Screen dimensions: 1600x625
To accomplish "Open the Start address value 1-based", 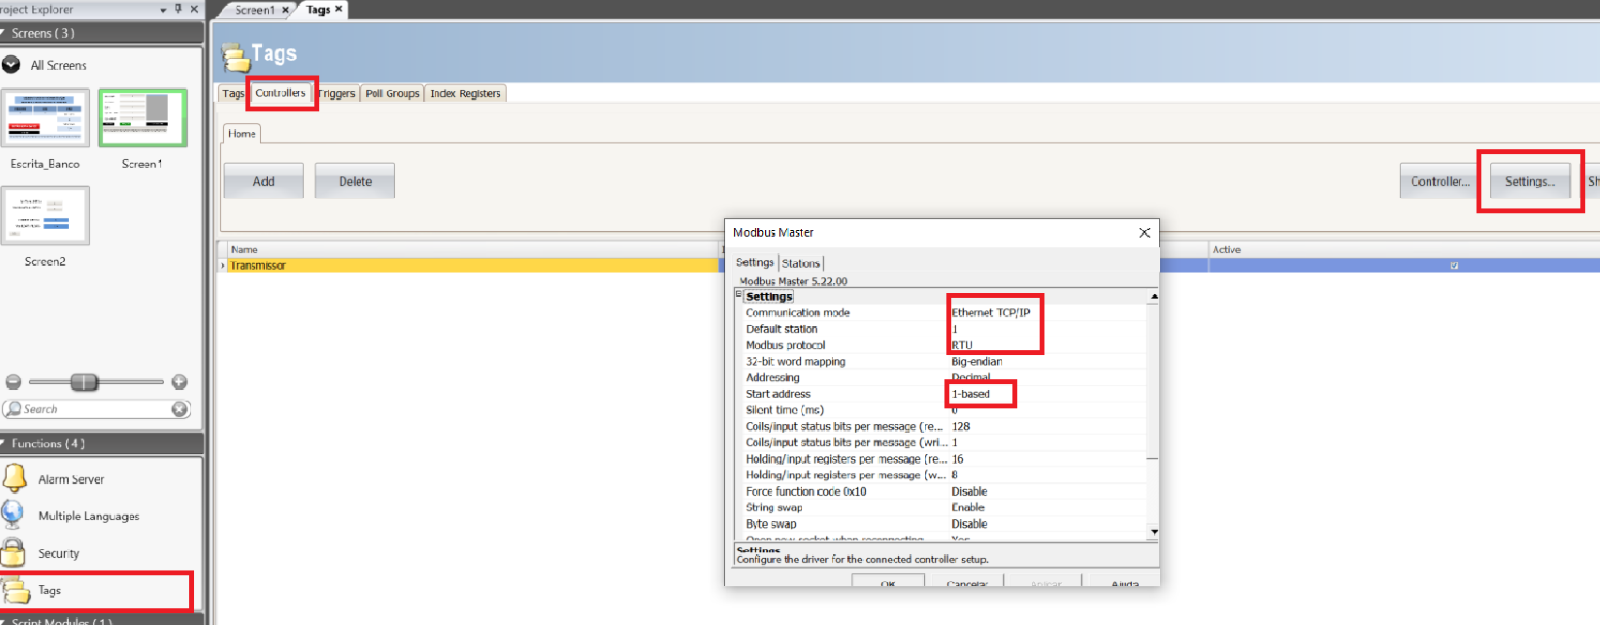I will point(971,394).
